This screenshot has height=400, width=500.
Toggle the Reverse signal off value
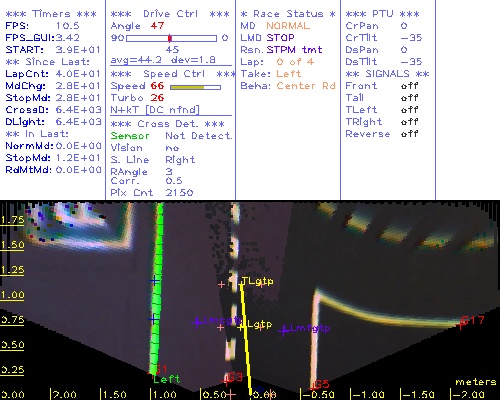(409, 134)
